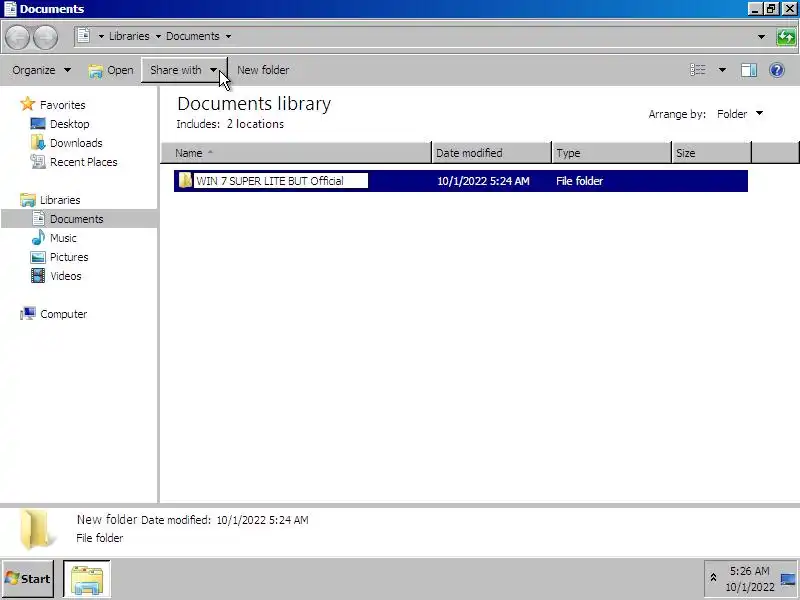The image size is (800, 600).
Task: Select Computer in navigation pane
Action: 63,314
